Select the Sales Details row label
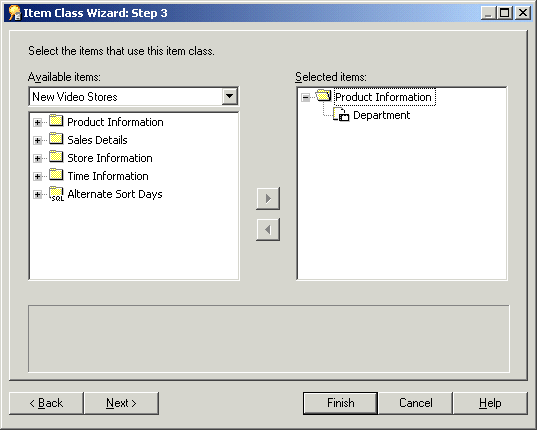Screen dimensions: 537x430 click(x=97, y=140)
